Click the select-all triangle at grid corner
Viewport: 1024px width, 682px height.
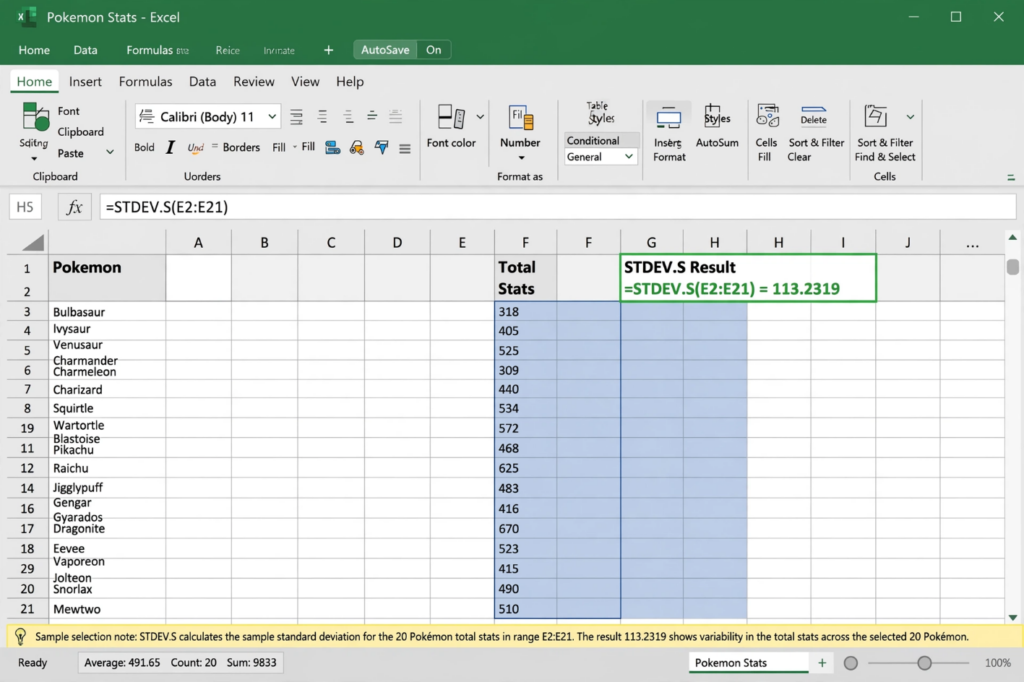(33, 242)
